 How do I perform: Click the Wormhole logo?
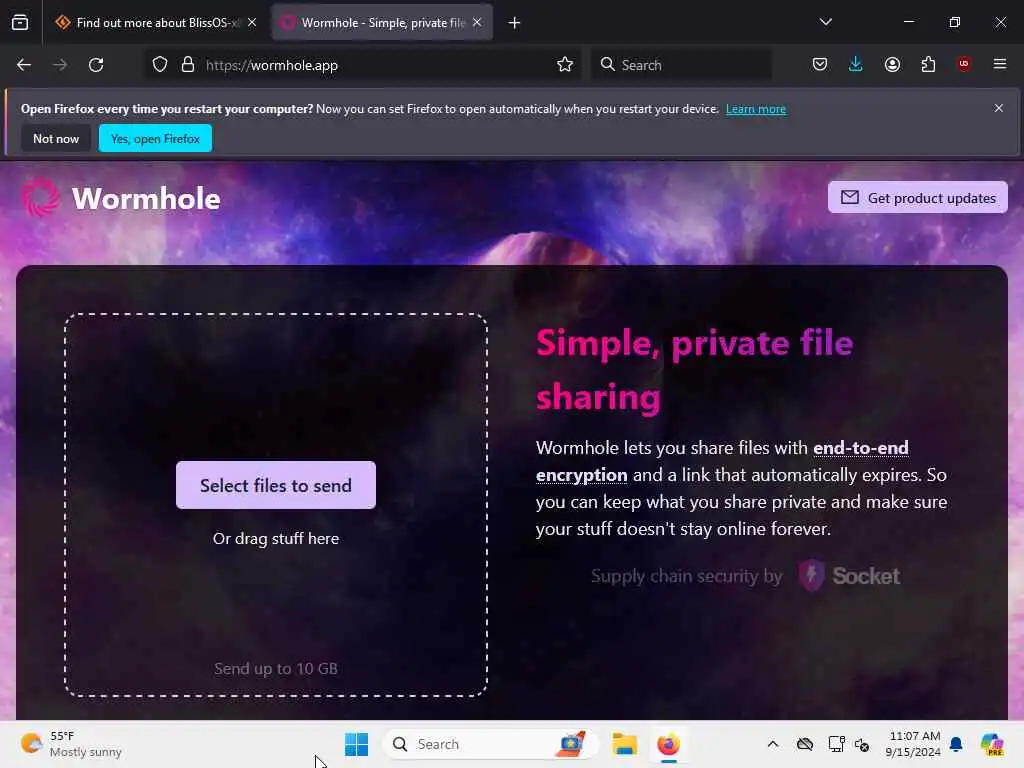click(x=120, y=199)
